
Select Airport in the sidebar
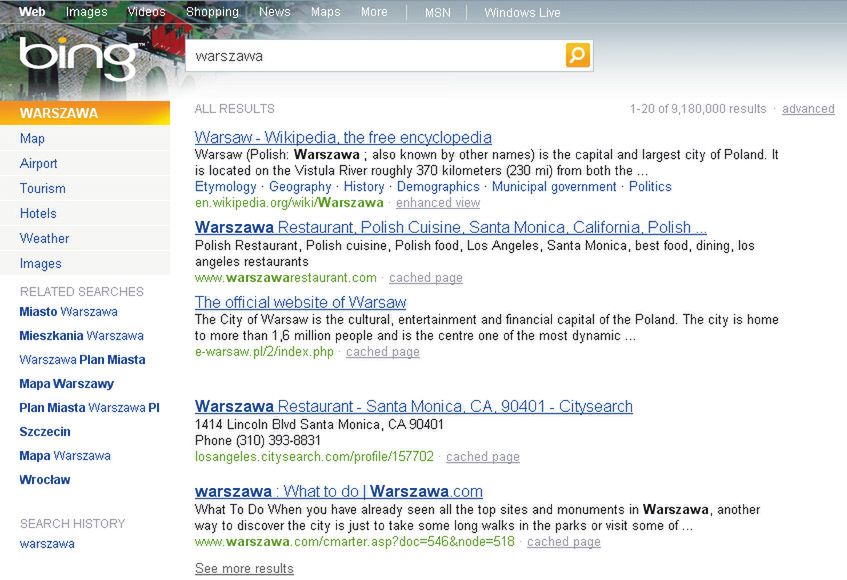click(x=38, y=163)
